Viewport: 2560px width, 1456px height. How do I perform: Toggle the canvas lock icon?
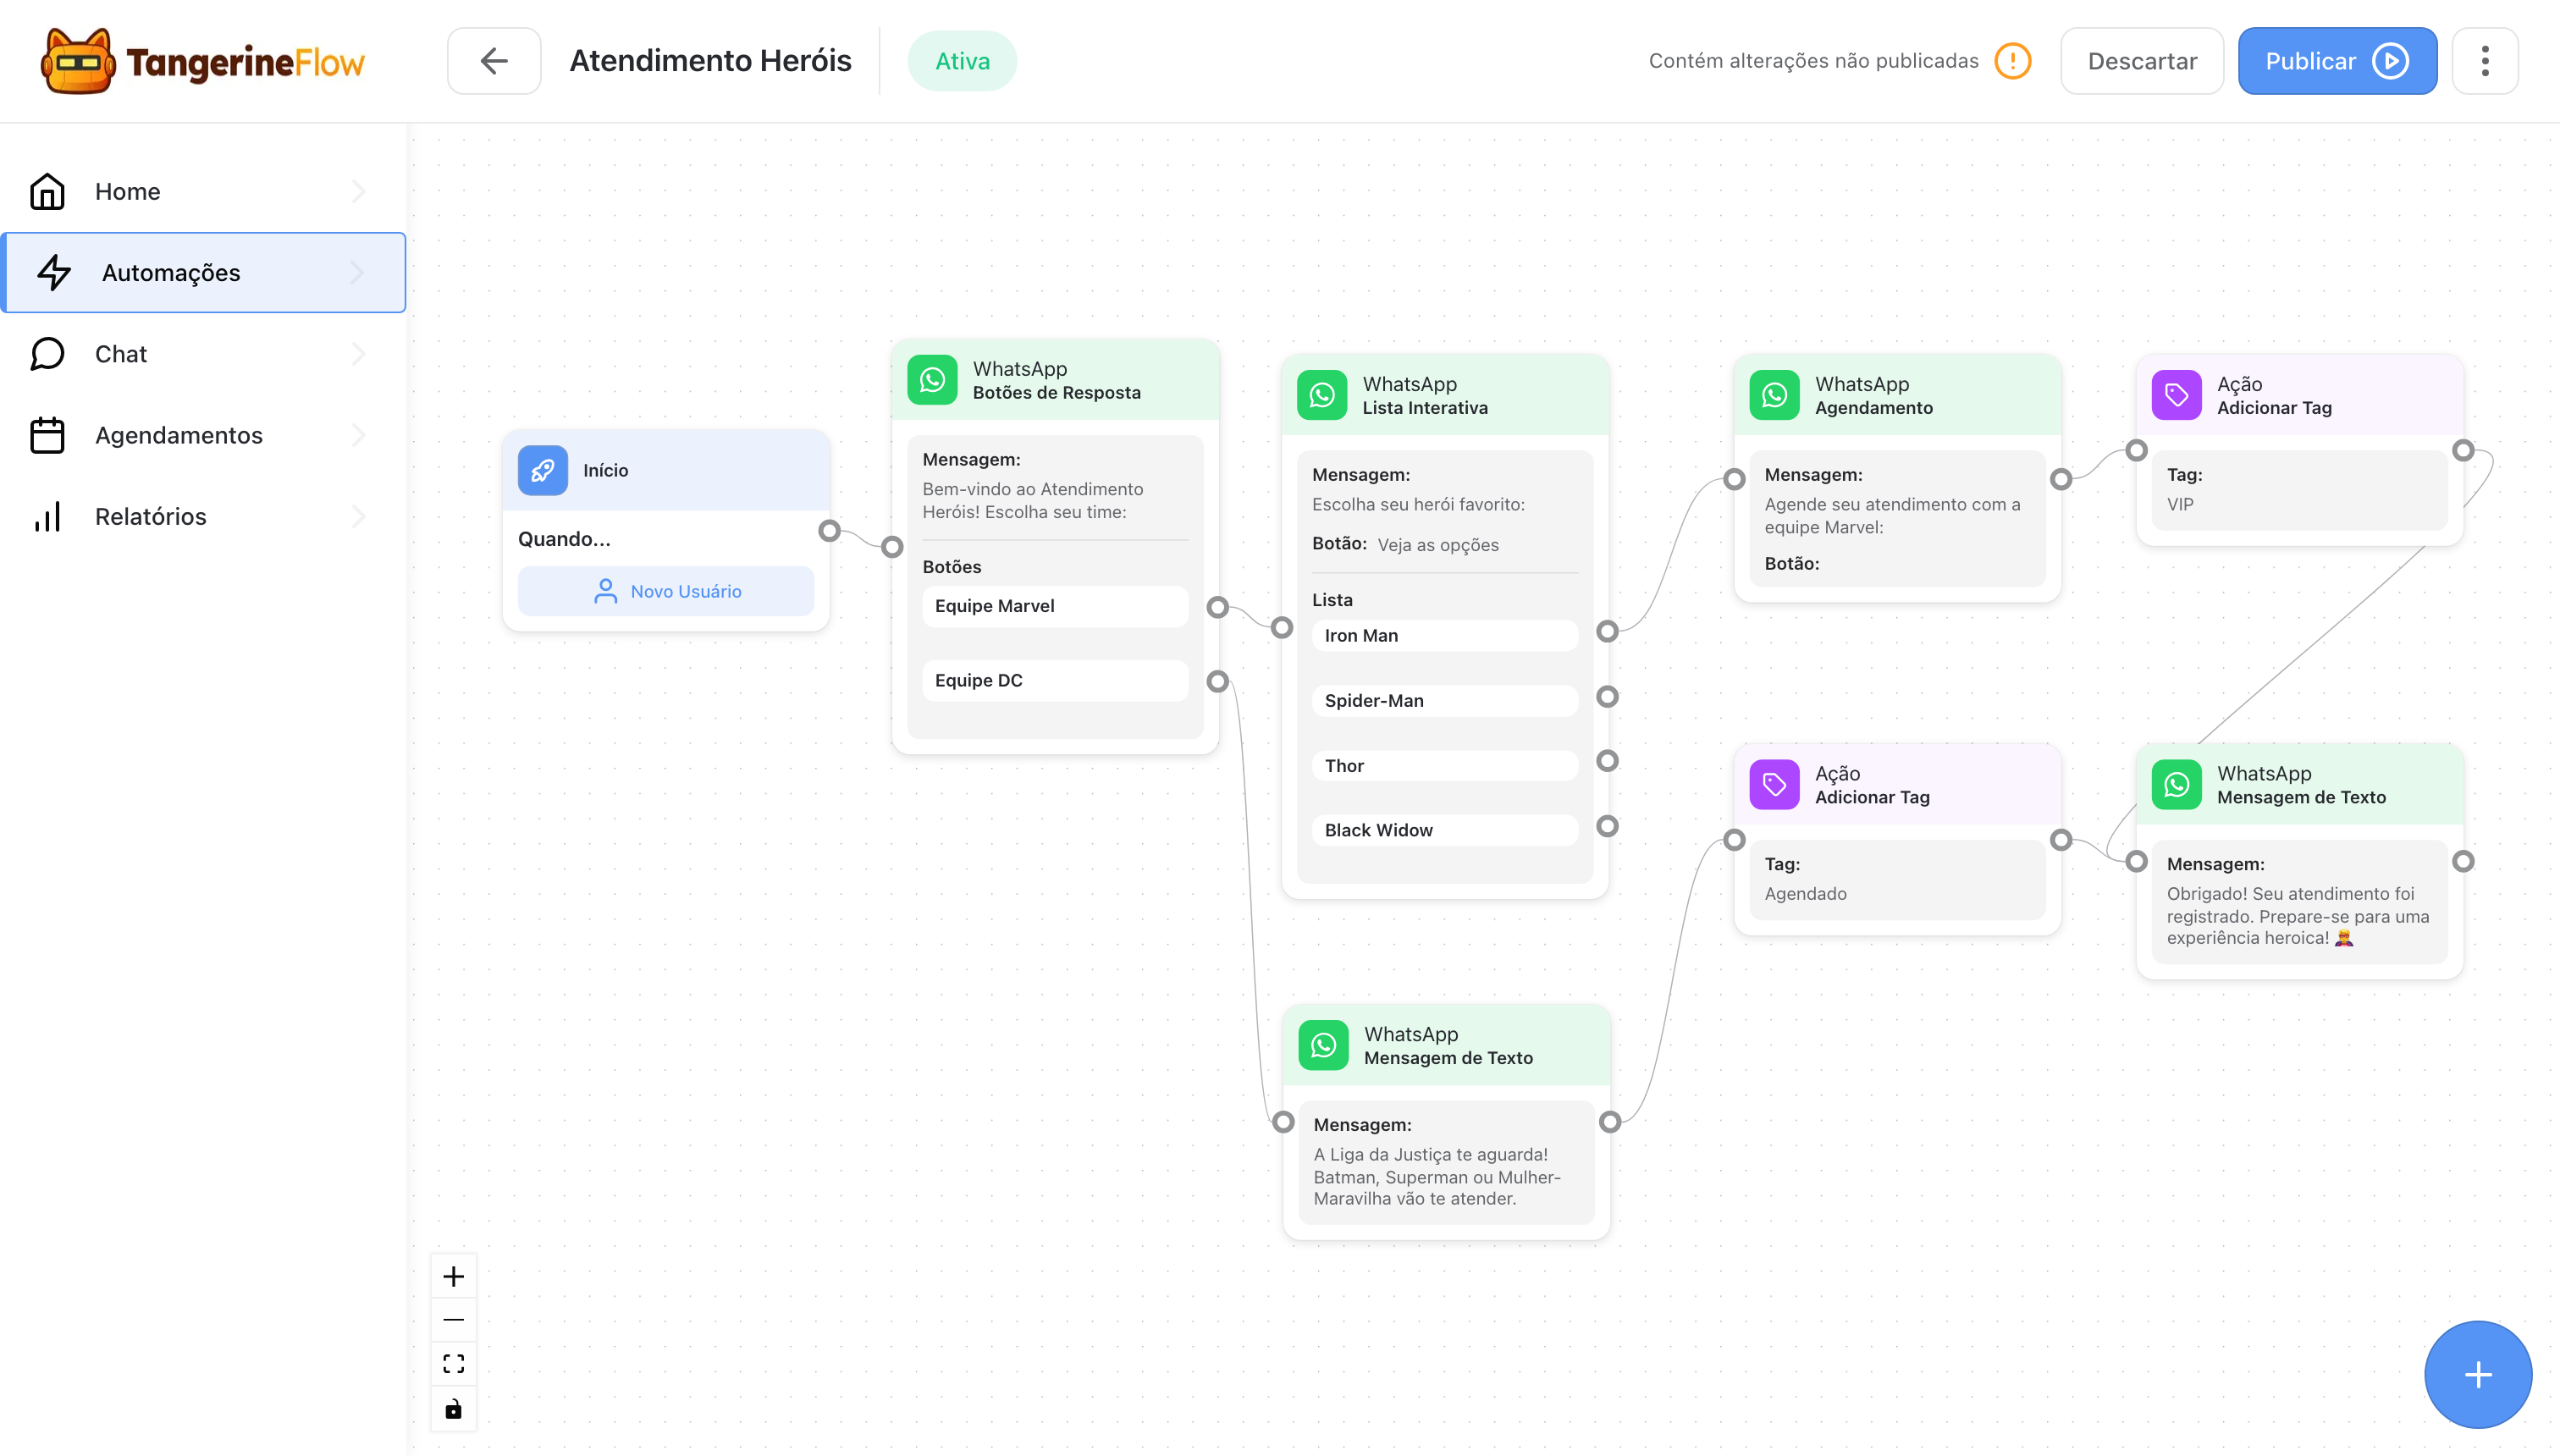click(453, 1409)
